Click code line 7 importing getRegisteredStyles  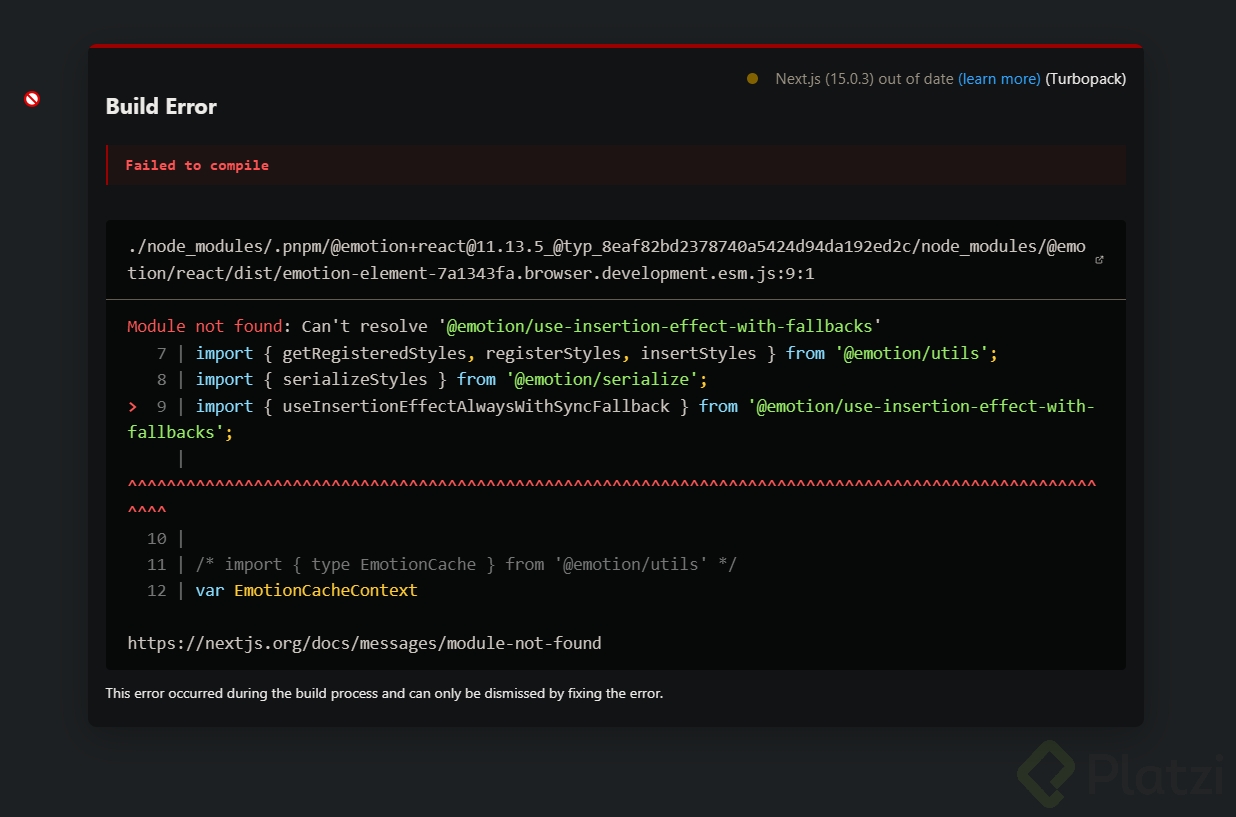point(596,353)
